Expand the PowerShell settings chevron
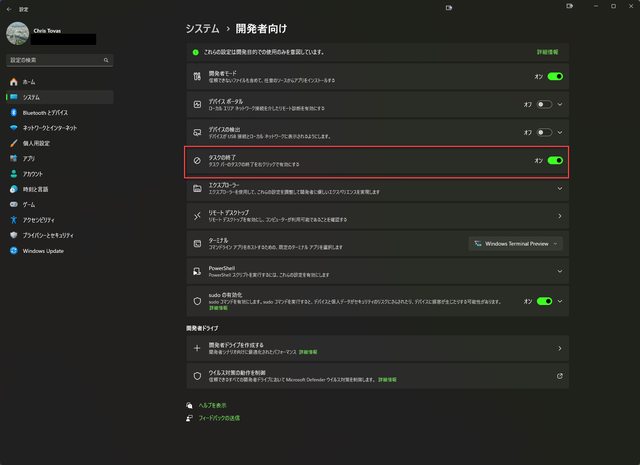This screenshot has width=640, height=465. 559,271
